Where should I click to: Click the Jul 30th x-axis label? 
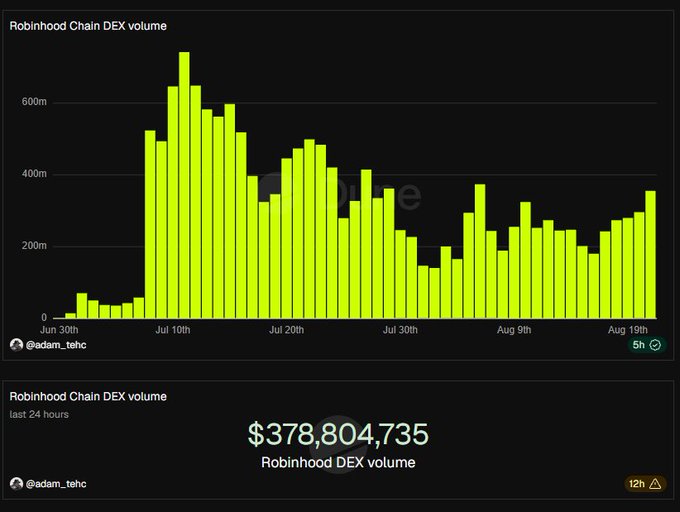pyautogui.click(x=400, y=330)
